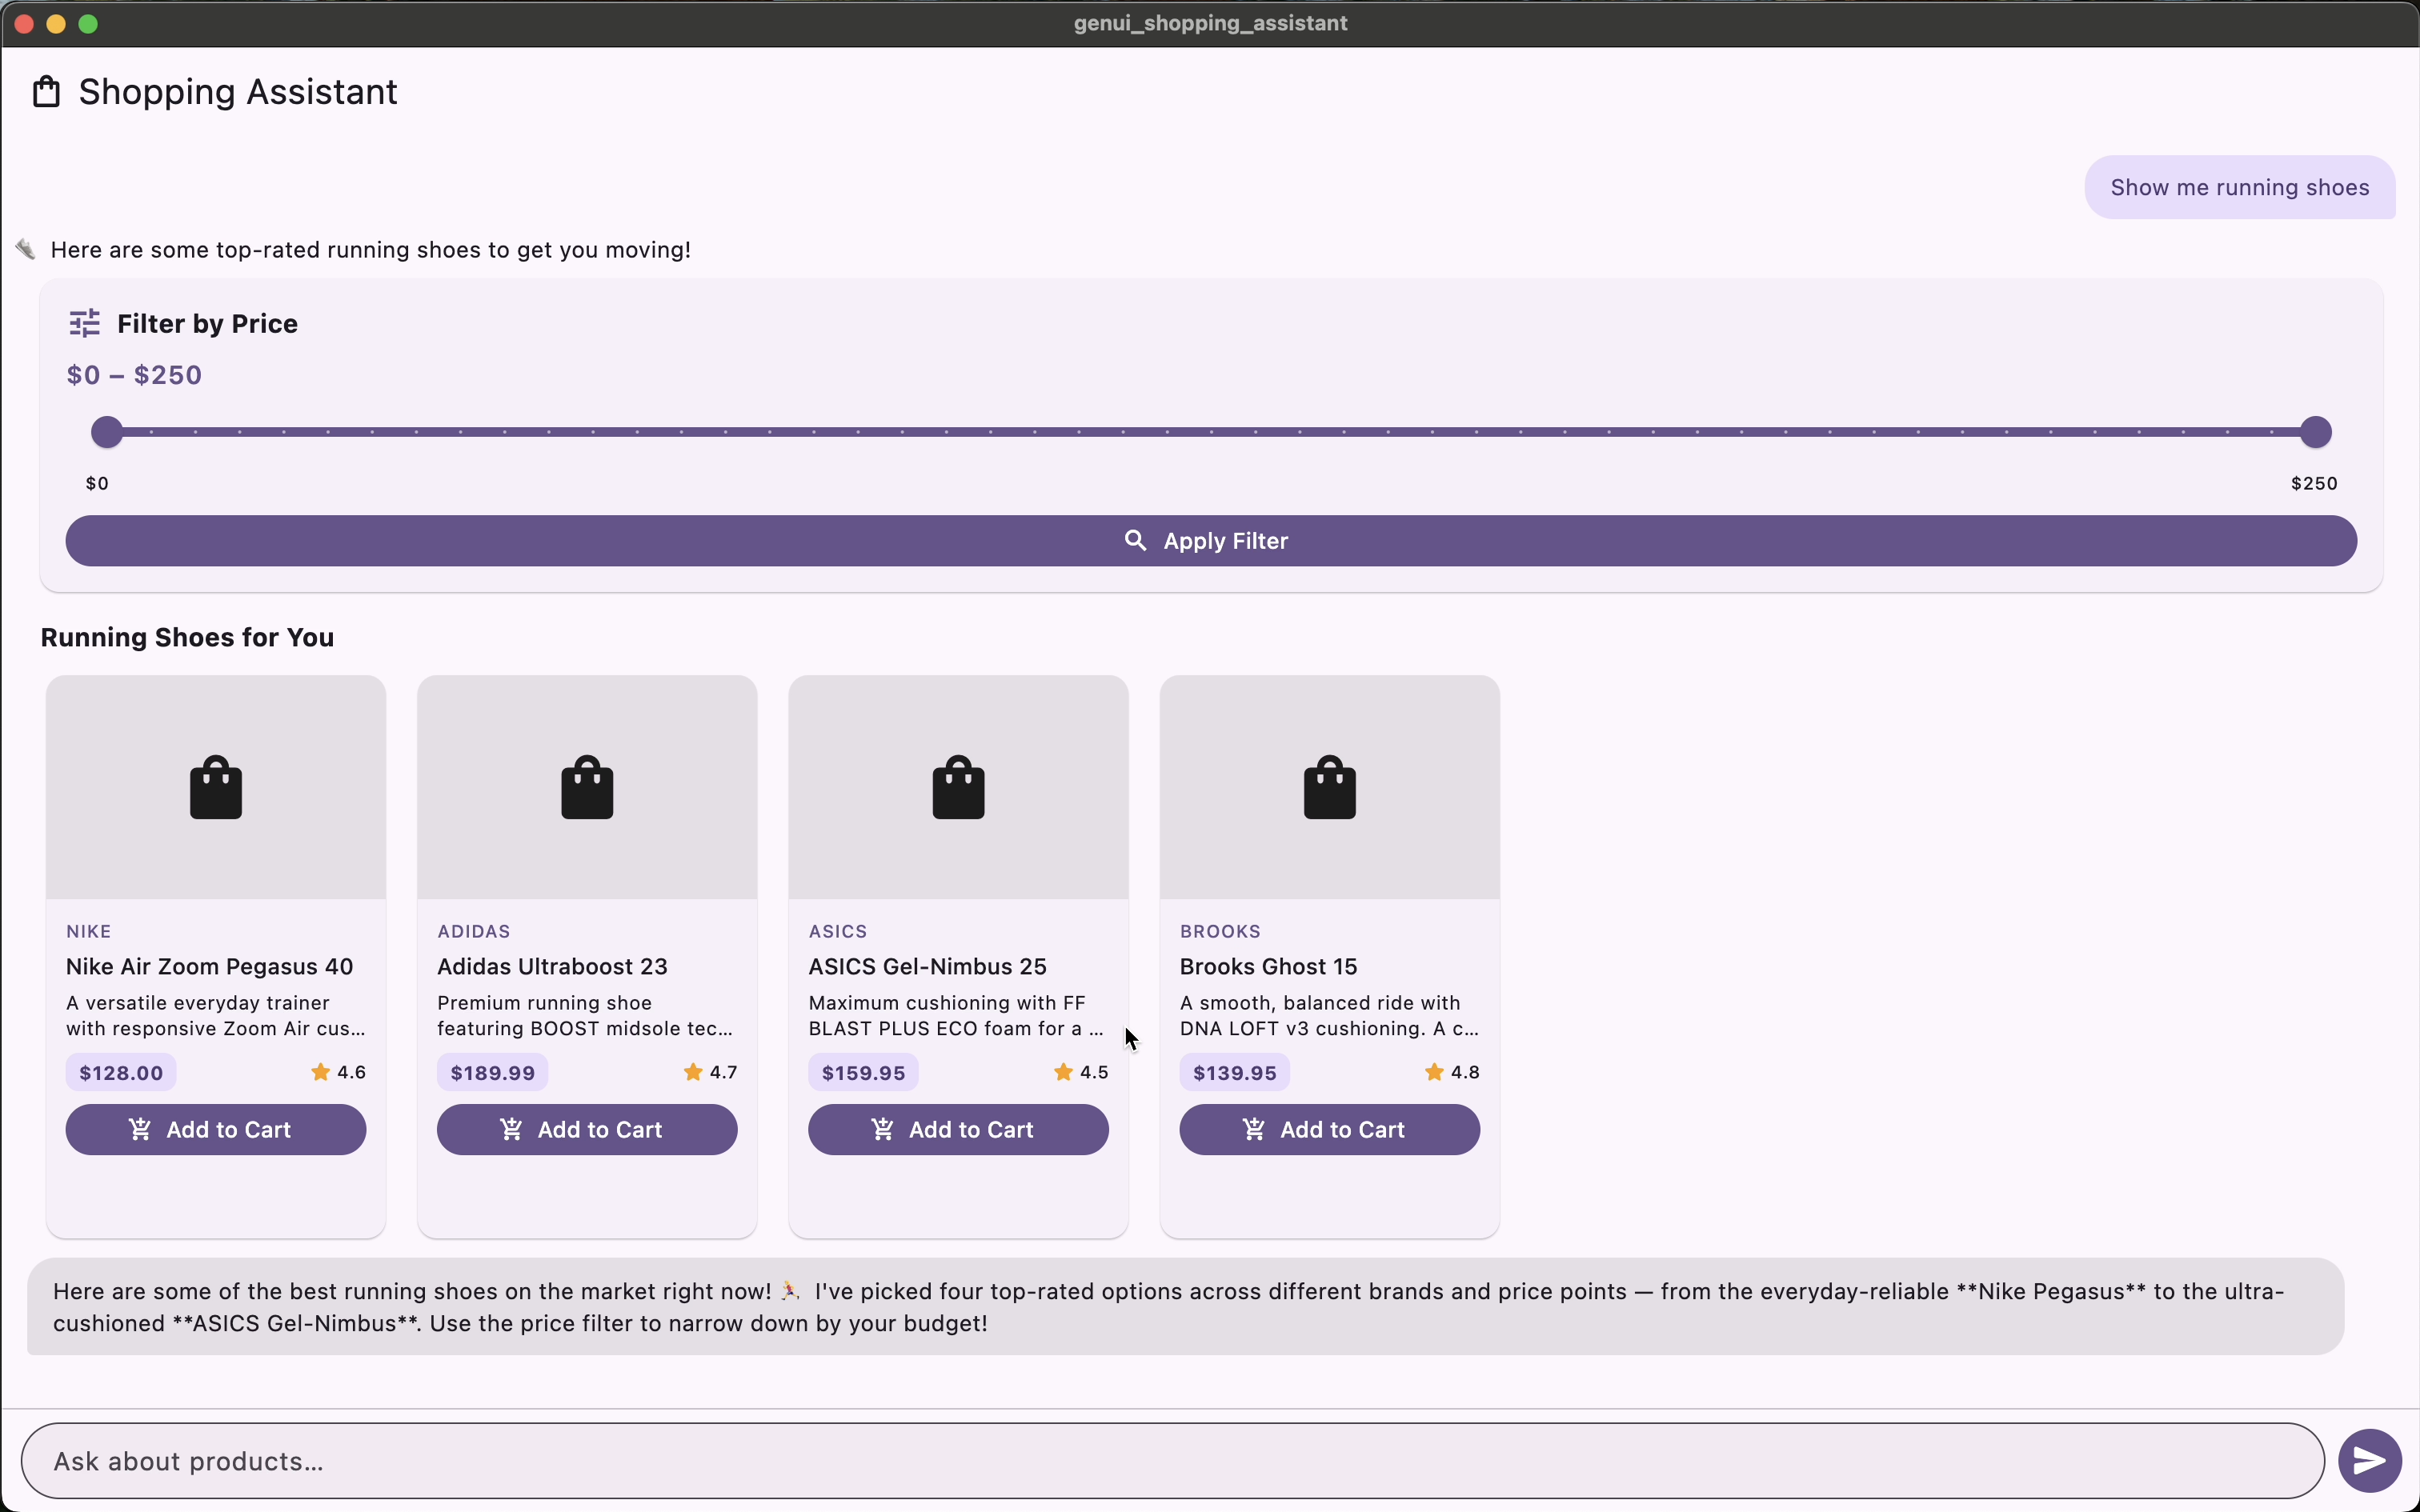Image resolution: width=2420 pixels, height=1512 pixels.
Task: Click the ASICS Gel-Nimbus 25 title
Action: 928,966
